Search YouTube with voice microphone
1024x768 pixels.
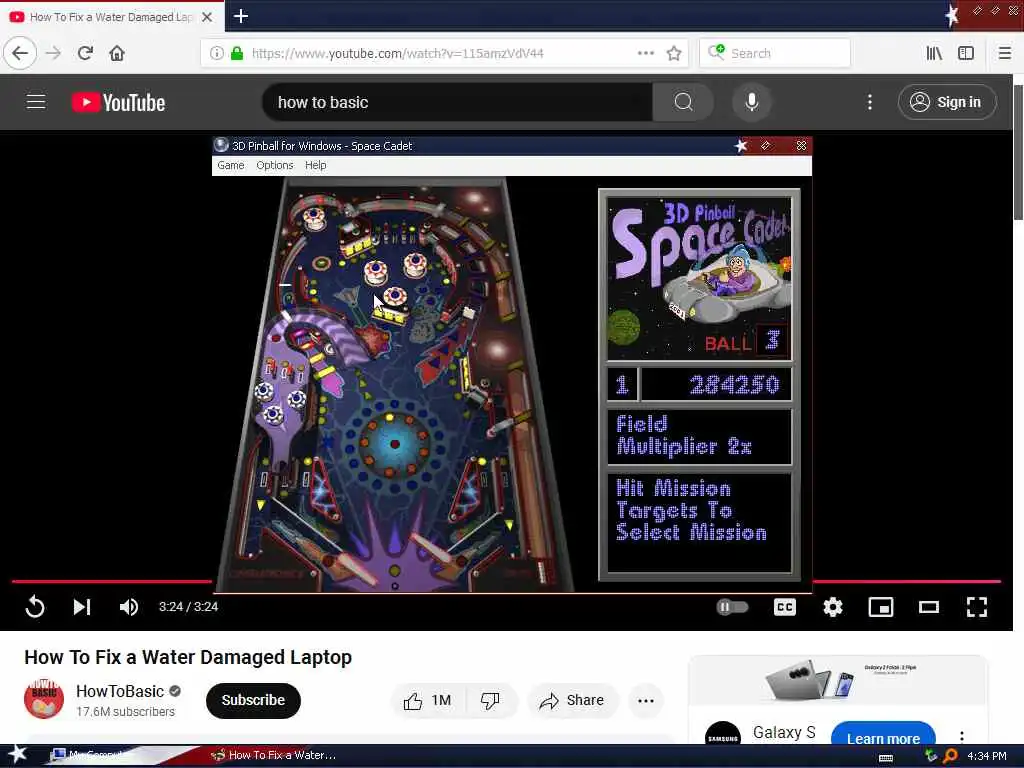click(x=752, y=102)
